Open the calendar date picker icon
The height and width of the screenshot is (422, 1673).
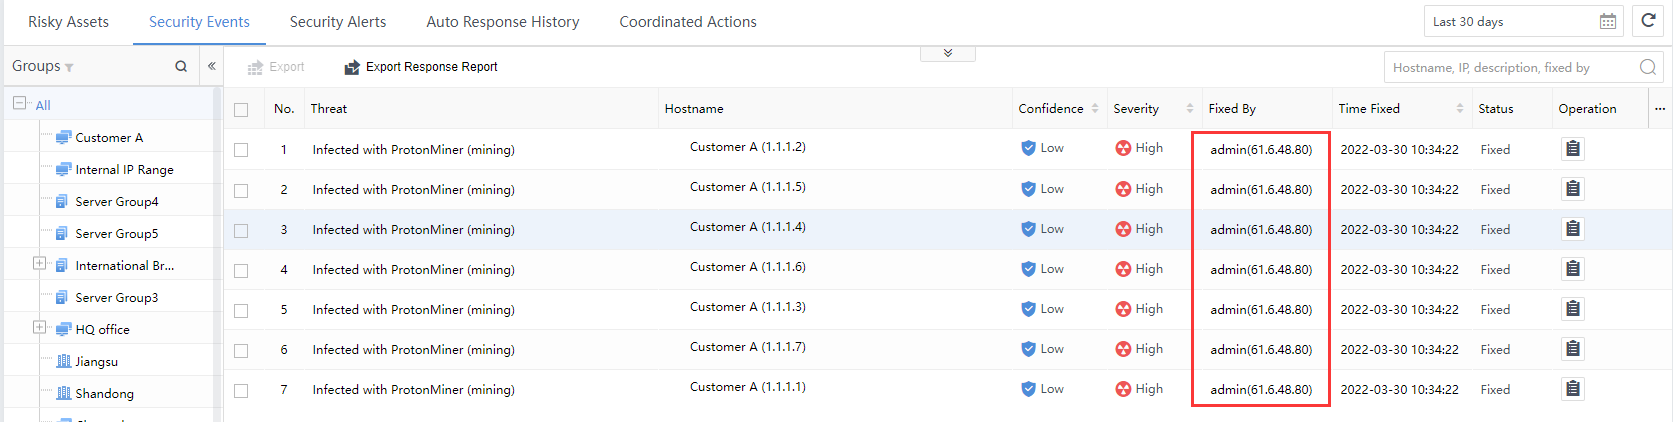[1608, 21]
